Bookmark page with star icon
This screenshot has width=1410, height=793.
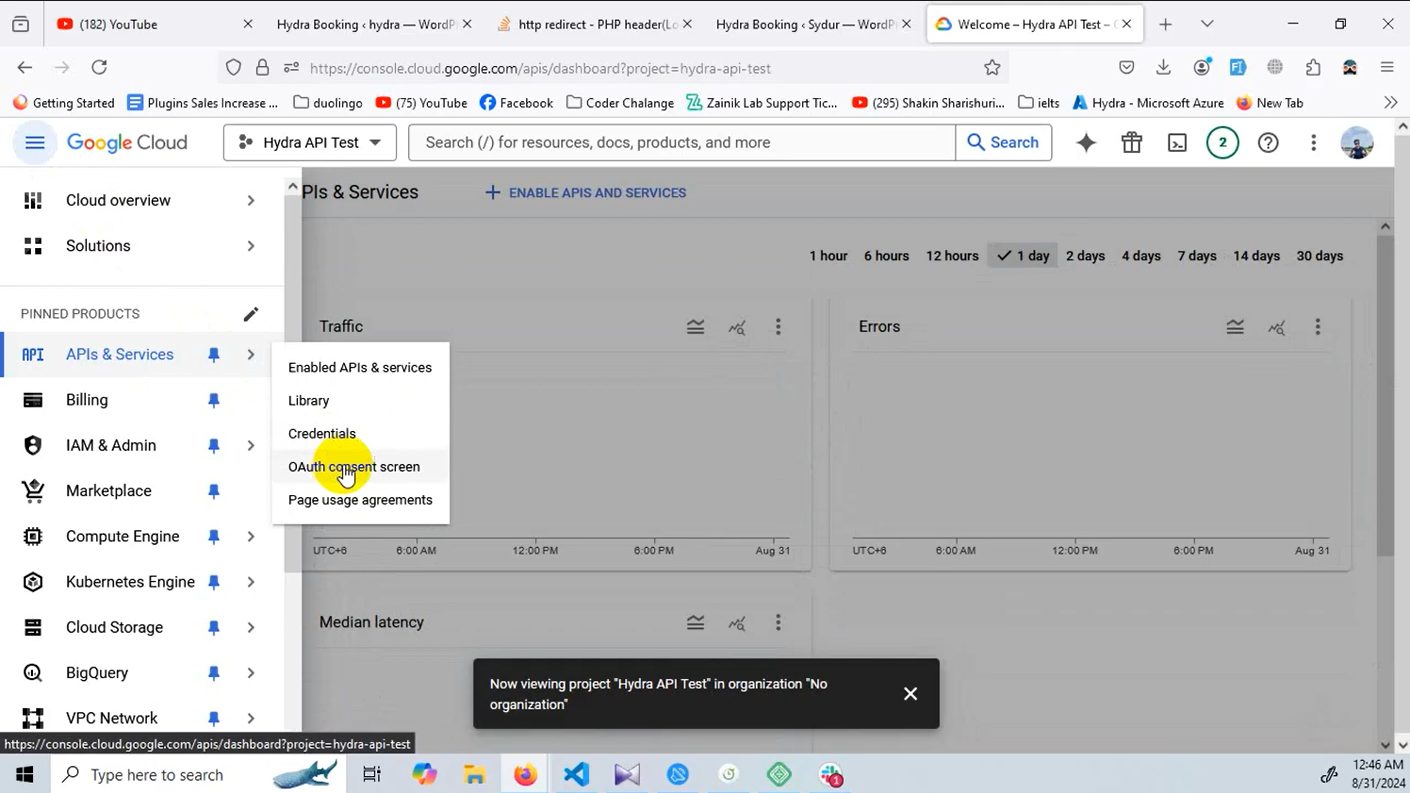(992, 68)
